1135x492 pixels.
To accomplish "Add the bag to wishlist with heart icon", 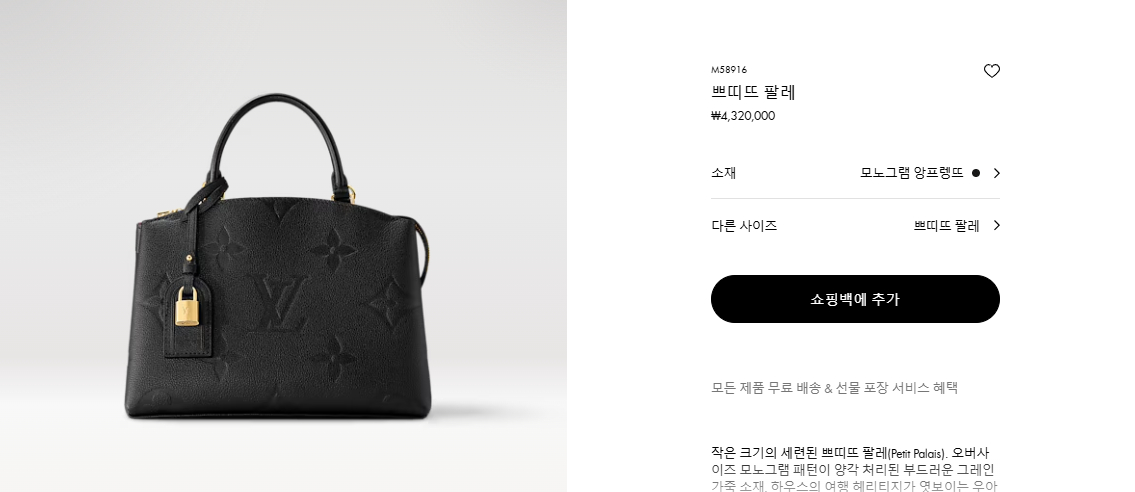I will pos(991,71).
